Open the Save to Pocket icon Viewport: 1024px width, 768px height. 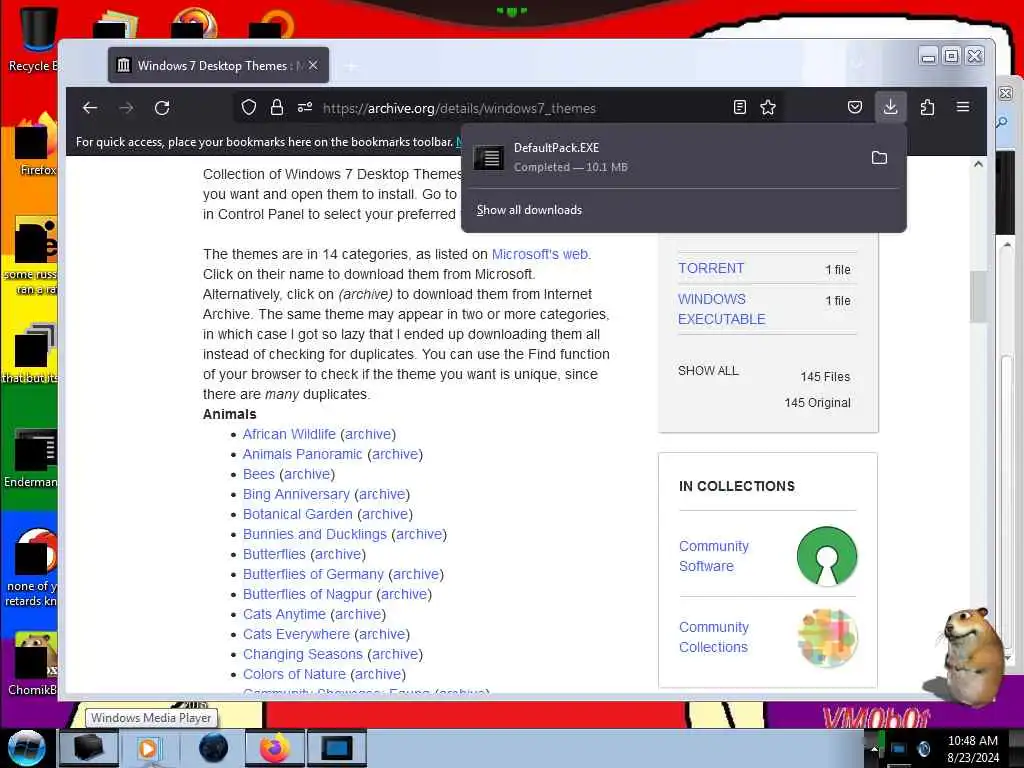click(855, 107)
